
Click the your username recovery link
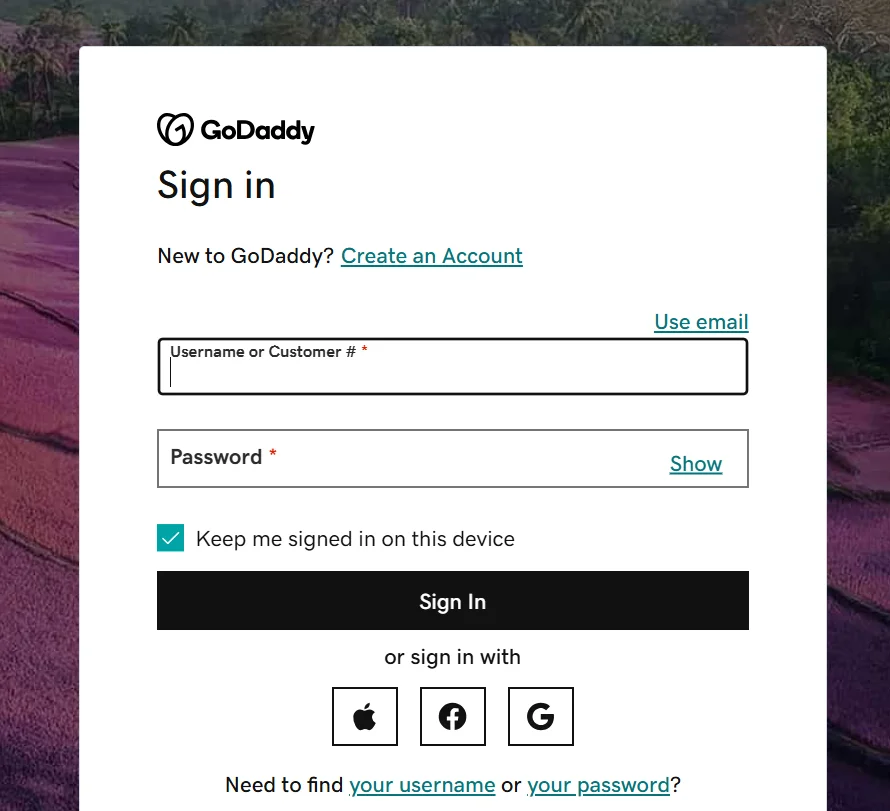coord(422,785)
